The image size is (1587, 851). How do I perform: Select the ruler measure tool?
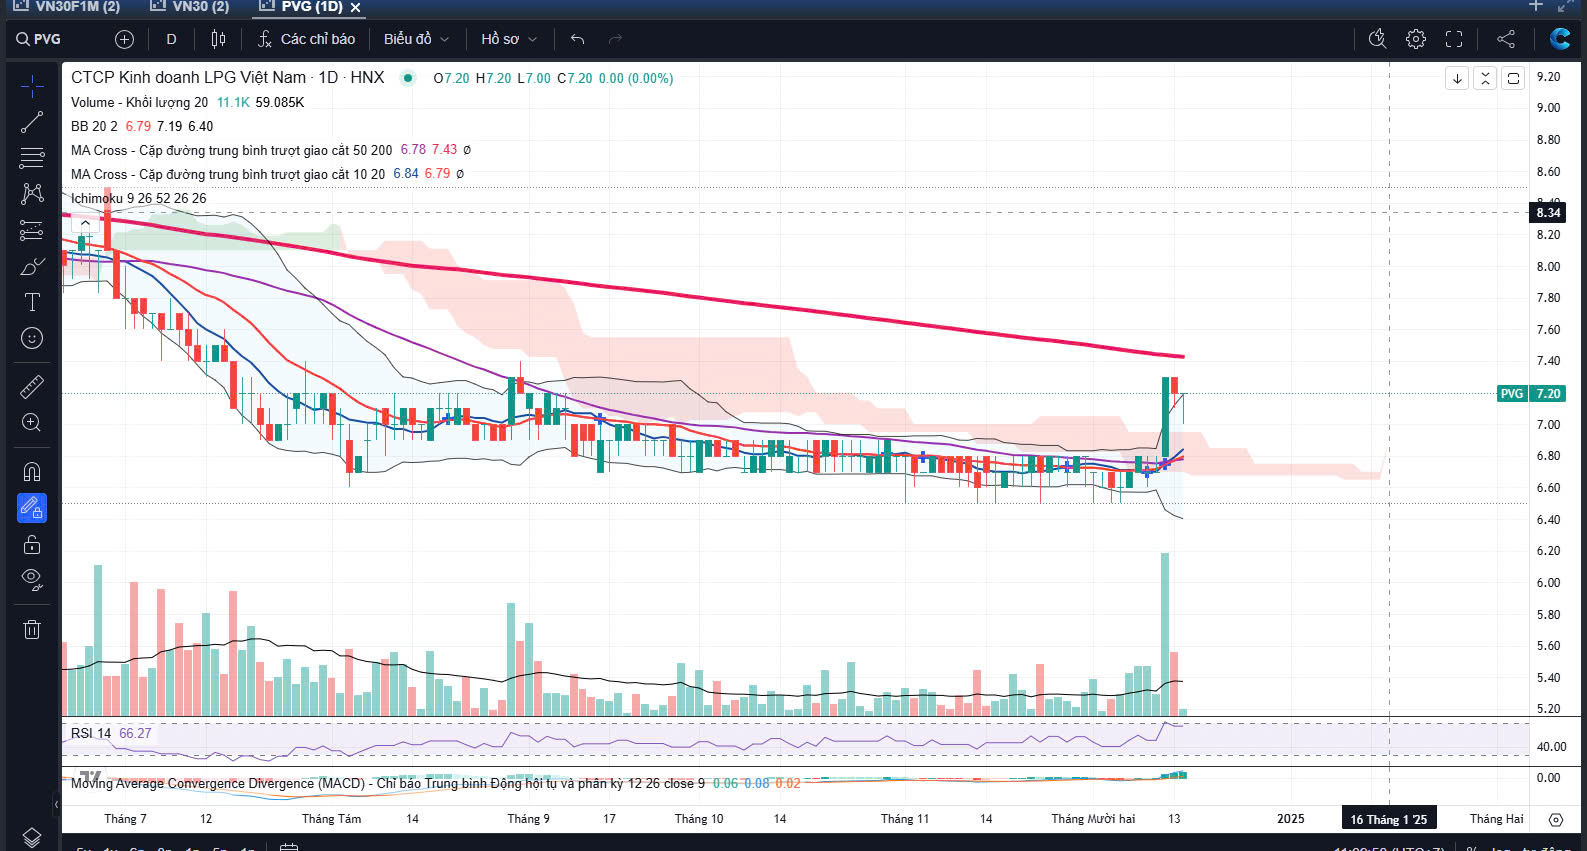pyautogui.click(x=32, y=386)
